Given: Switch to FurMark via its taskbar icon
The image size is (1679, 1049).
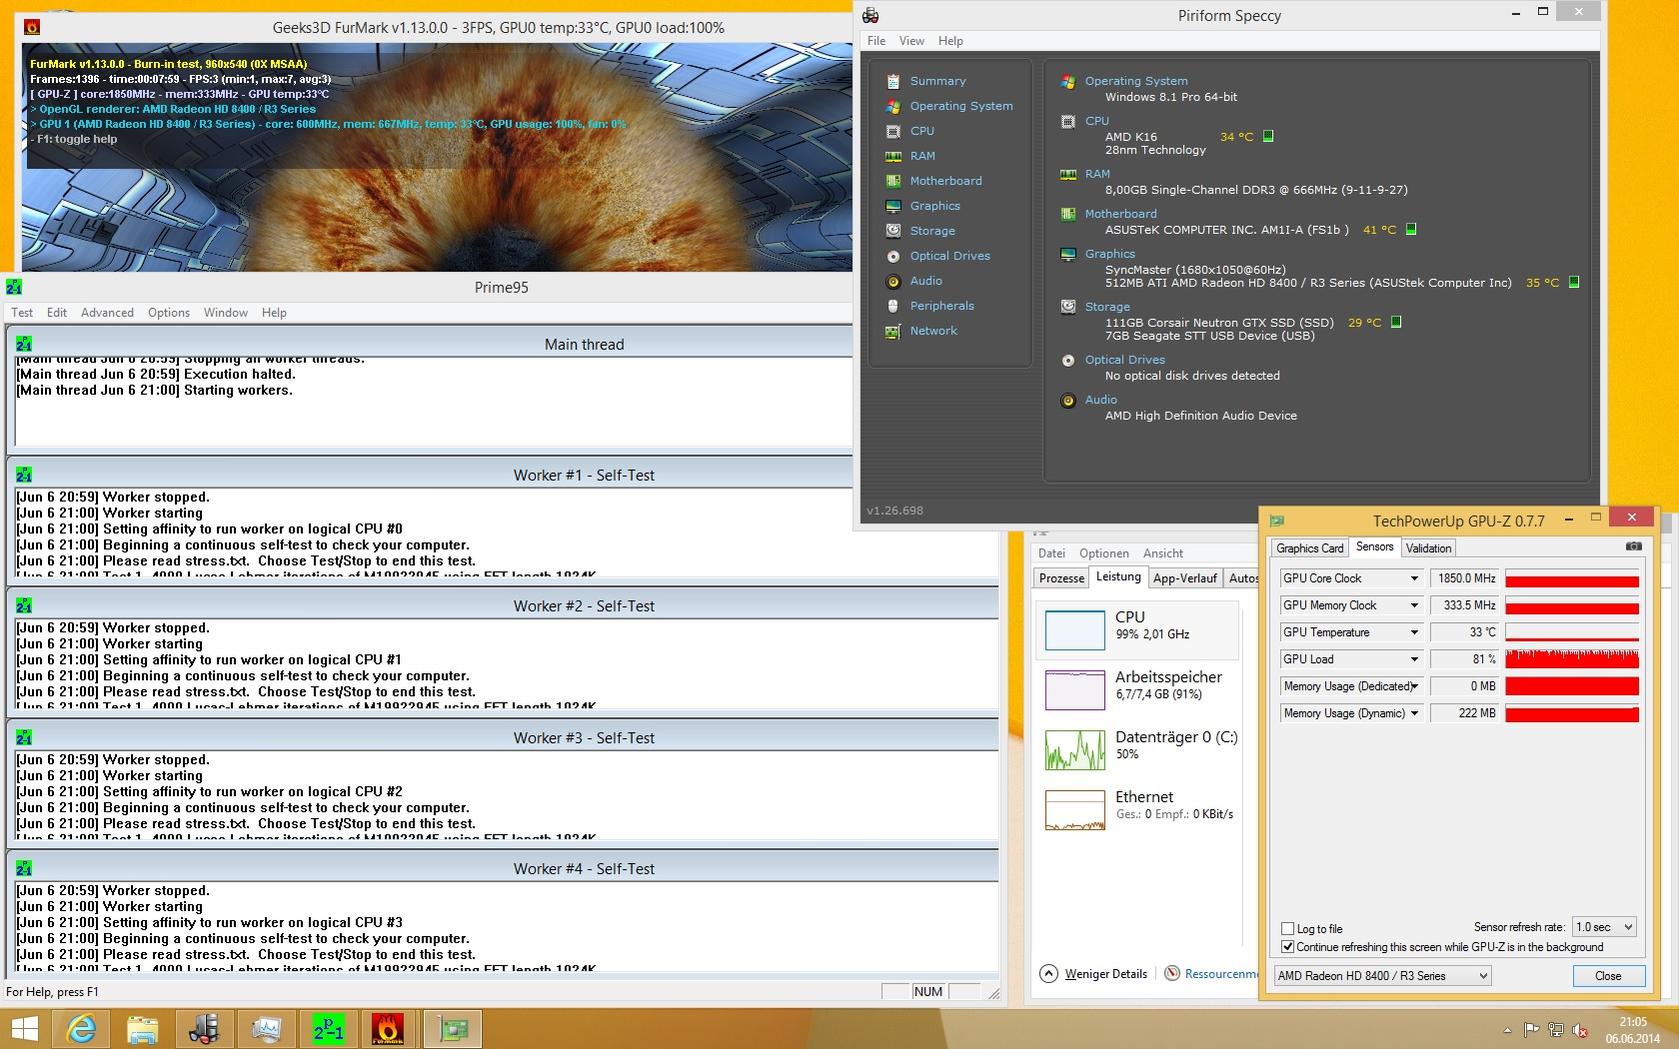Looking at the screenshot, I should pyautogui.click(x=389, y=1029).
